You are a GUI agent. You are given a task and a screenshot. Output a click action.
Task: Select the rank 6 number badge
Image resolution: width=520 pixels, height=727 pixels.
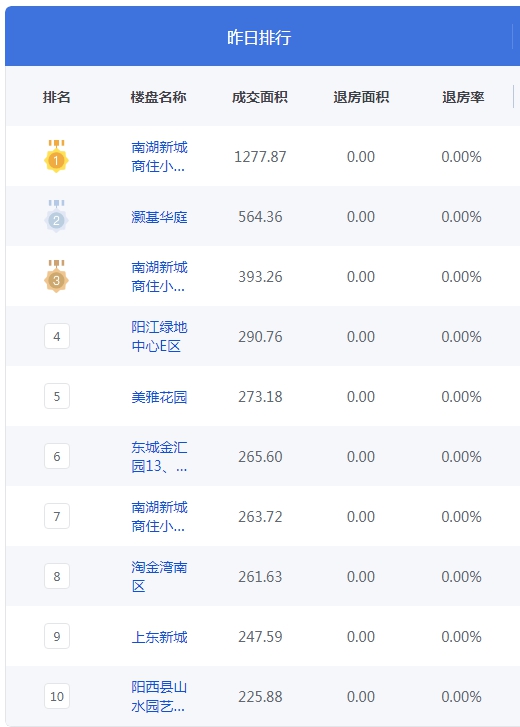[x=57, y=456]
